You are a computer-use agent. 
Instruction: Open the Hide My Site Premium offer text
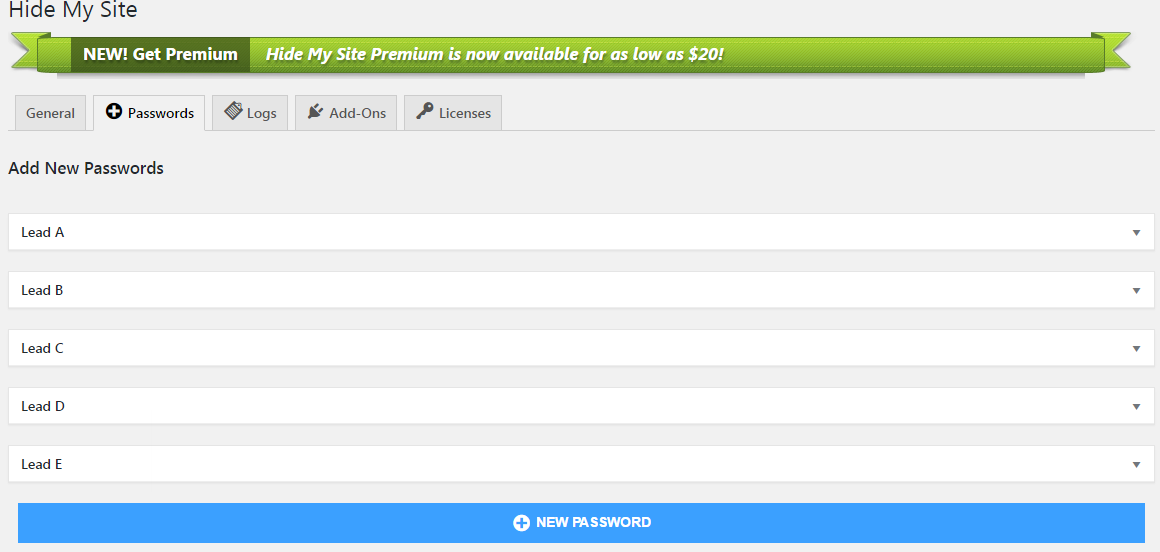(494, 54)
